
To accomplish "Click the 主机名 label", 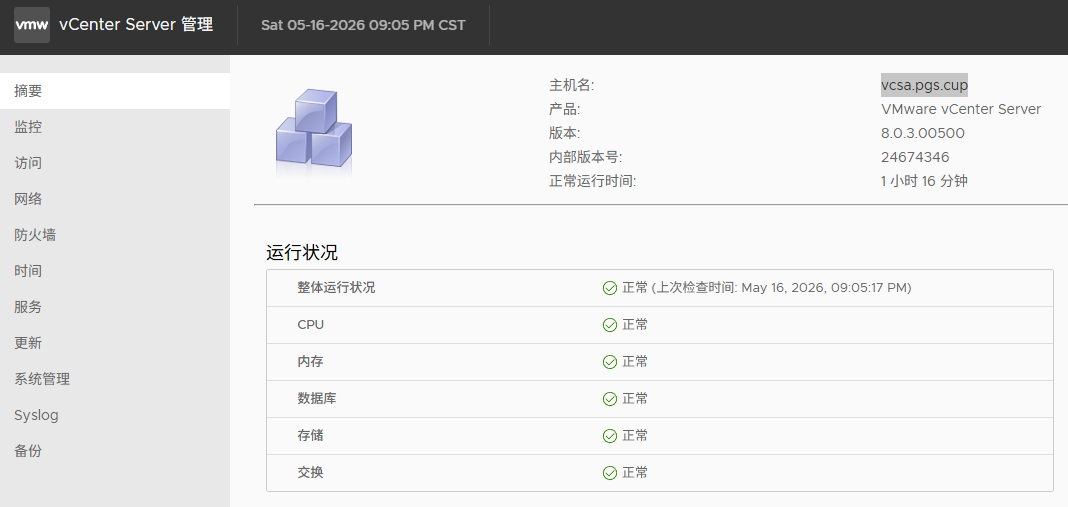I will pos(571,85).
